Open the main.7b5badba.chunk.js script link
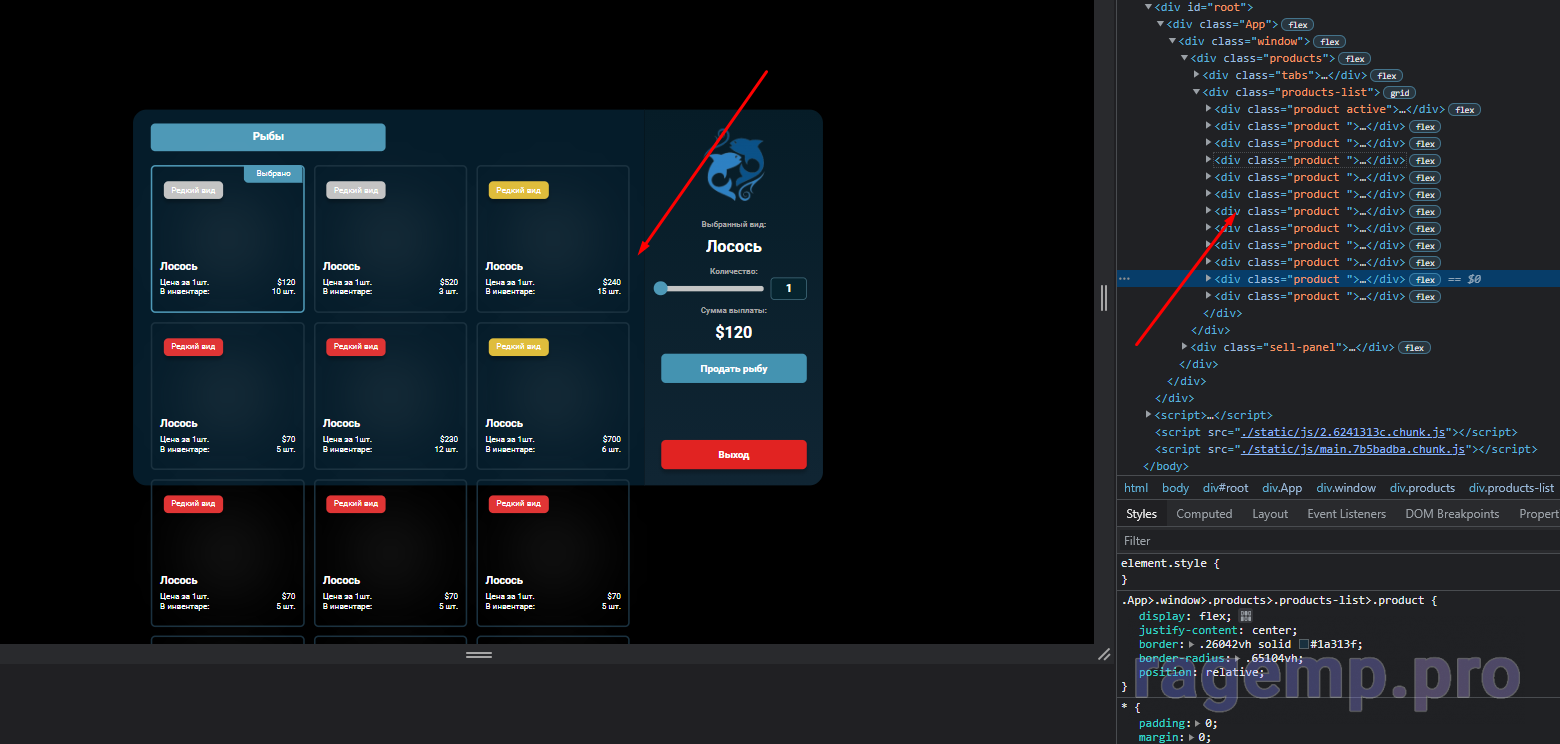 pos(1352,449)
